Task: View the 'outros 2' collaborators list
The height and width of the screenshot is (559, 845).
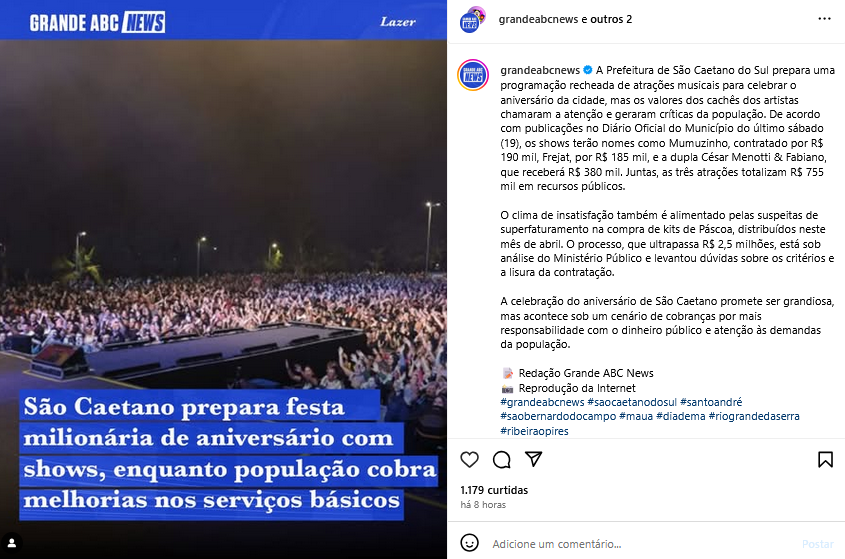Action: pos(611,19)
